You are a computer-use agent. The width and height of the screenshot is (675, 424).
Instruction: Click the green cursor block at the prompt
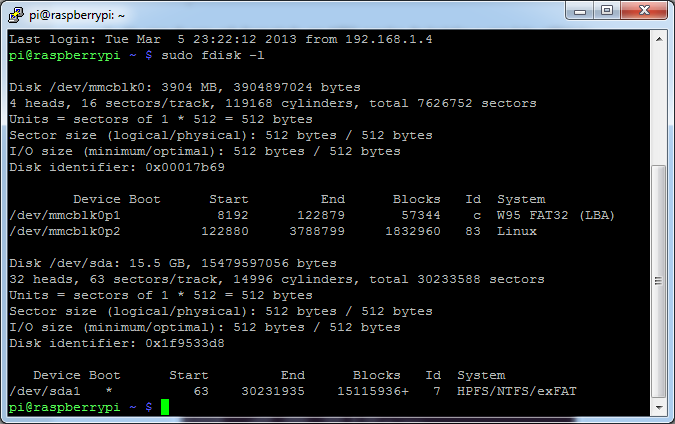[x=166, y=407]
